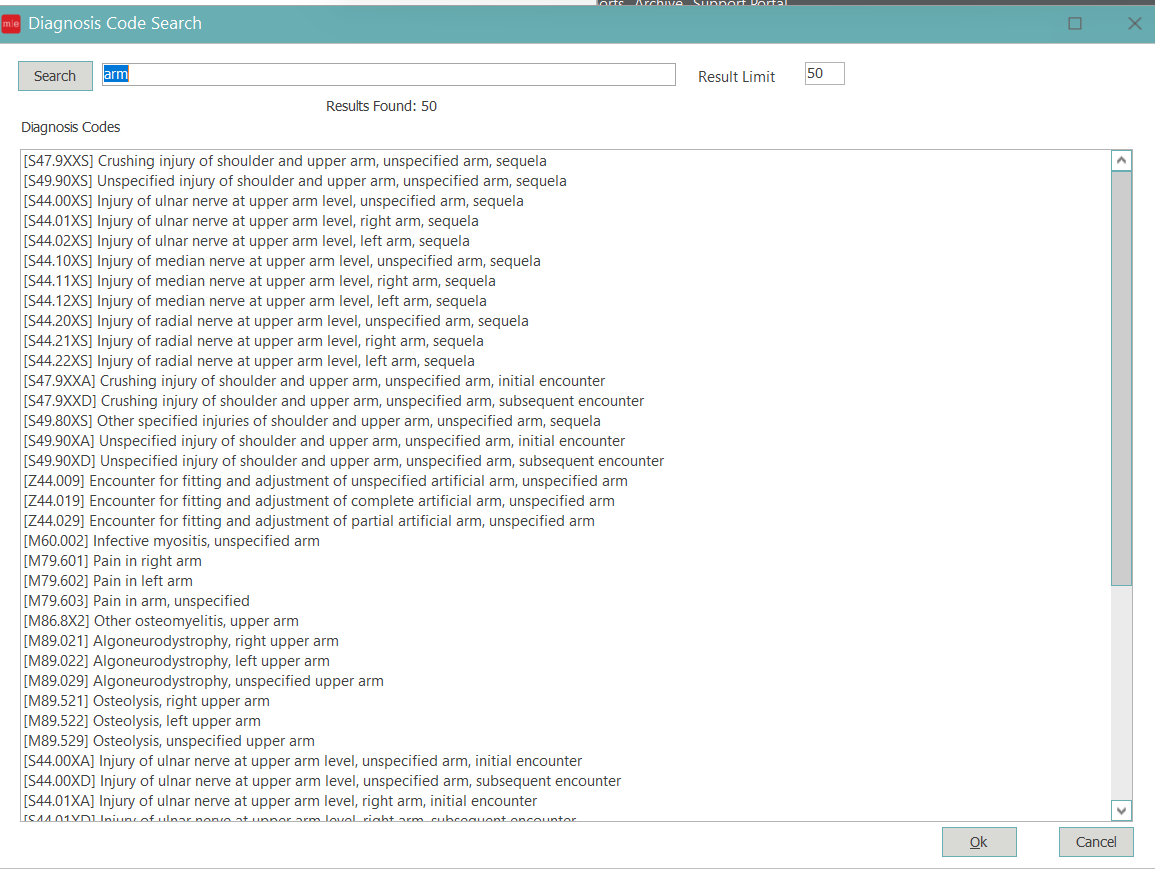Select M79.603 Pain in arm, unspecified
The height and width of the screenshot is (869, 1155).
[137, 601]
